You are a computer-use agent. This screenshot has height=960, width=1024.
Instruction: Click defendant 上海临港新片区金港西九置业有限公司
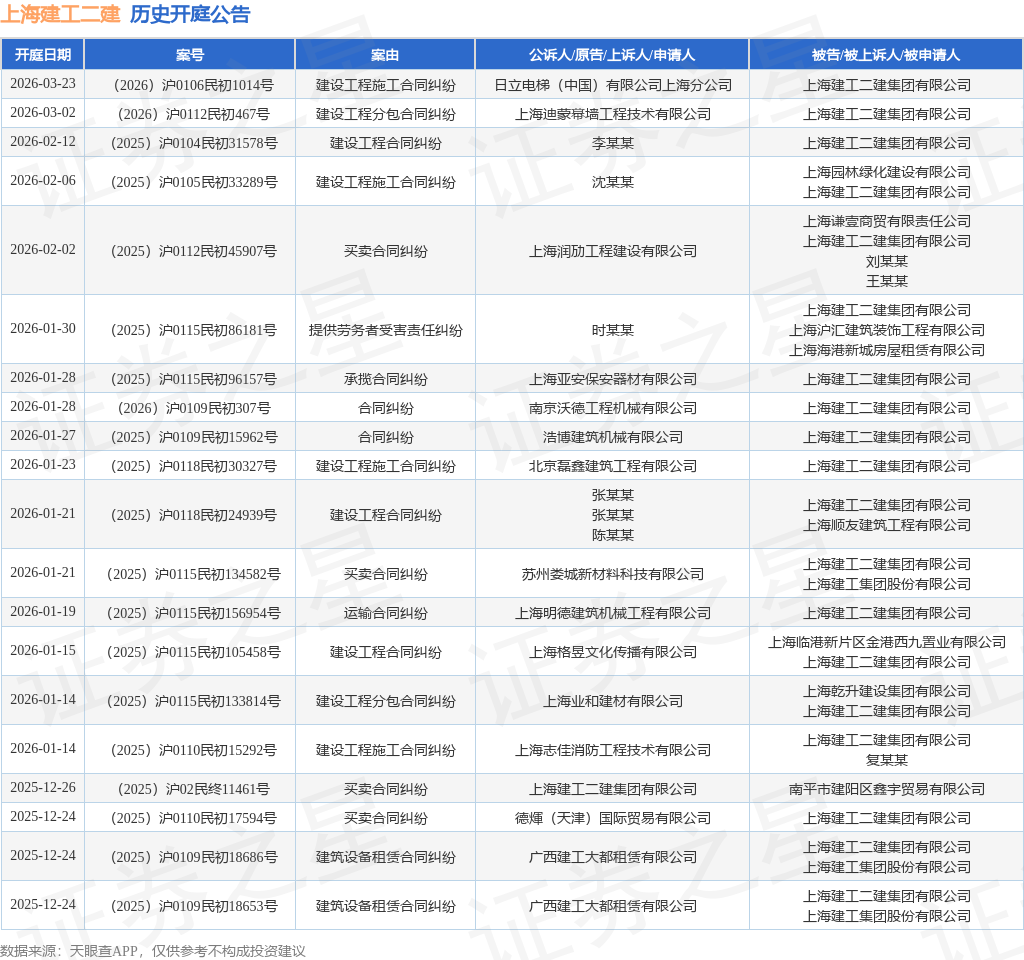pyautogui.click(x=886, y=642)
